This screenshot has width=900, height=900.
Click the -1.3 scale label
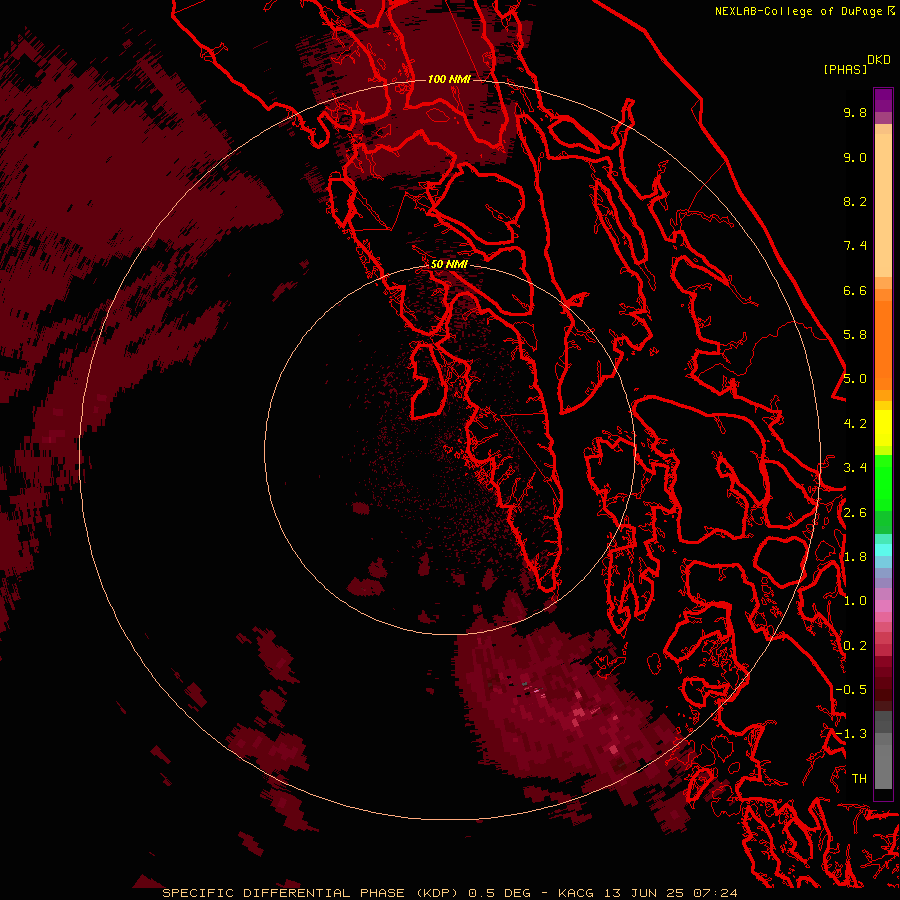coord(851,734)
